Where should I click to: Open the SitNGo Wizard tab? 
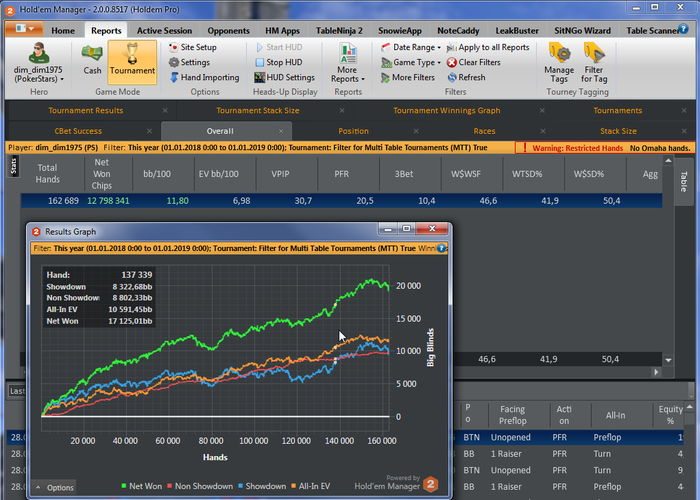[582, 31]
